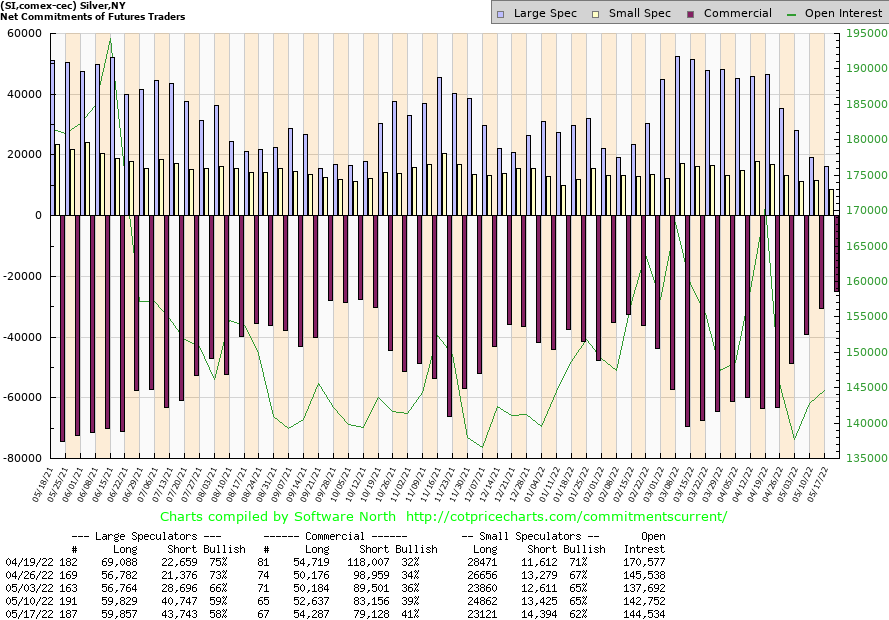This screenshot has width=889, height=620.
Task: Click the 'Small Speculators' table header
Action: click(530, 536)
